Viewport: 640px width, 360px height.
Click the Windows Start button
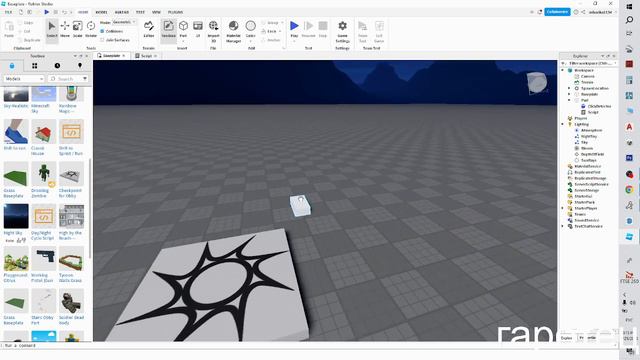629,6
